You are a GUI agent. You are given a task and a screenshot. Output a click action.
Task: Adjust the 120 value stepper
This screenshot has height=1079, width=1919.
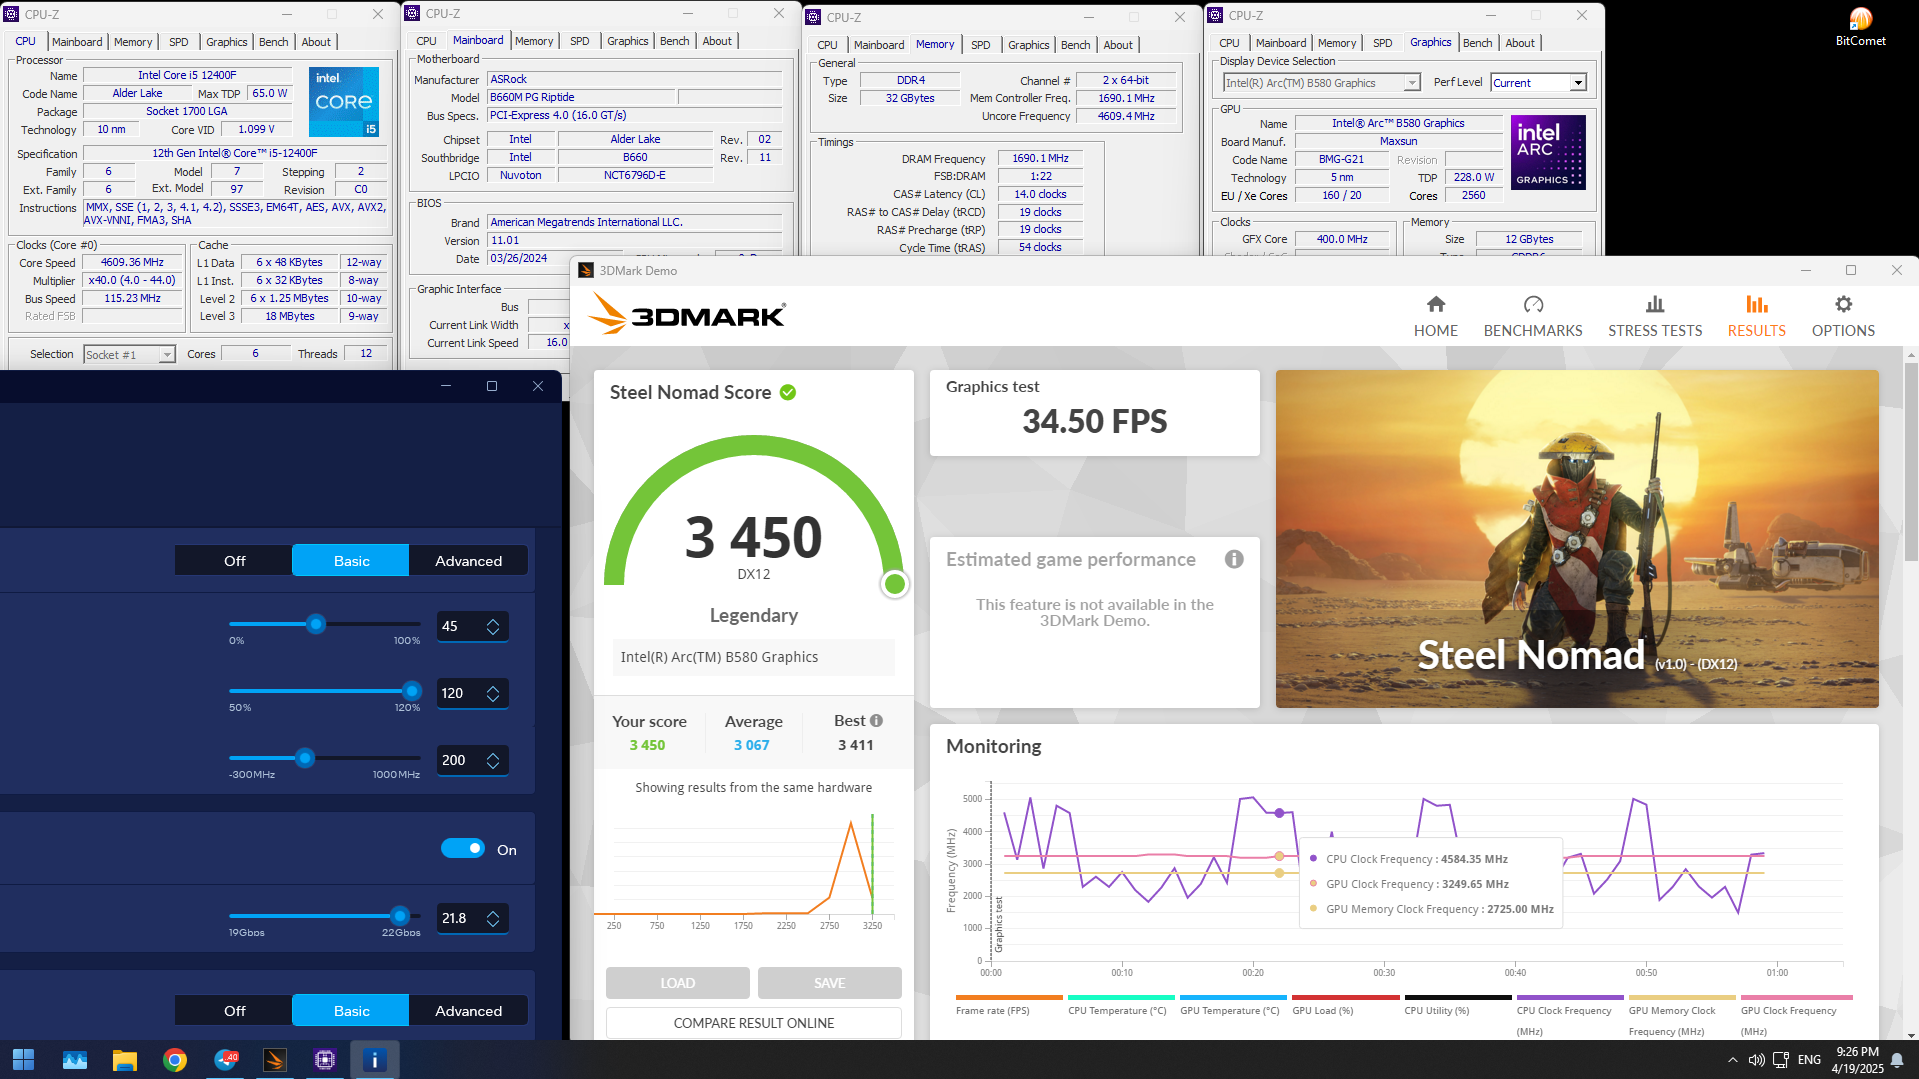click(493, 693)
